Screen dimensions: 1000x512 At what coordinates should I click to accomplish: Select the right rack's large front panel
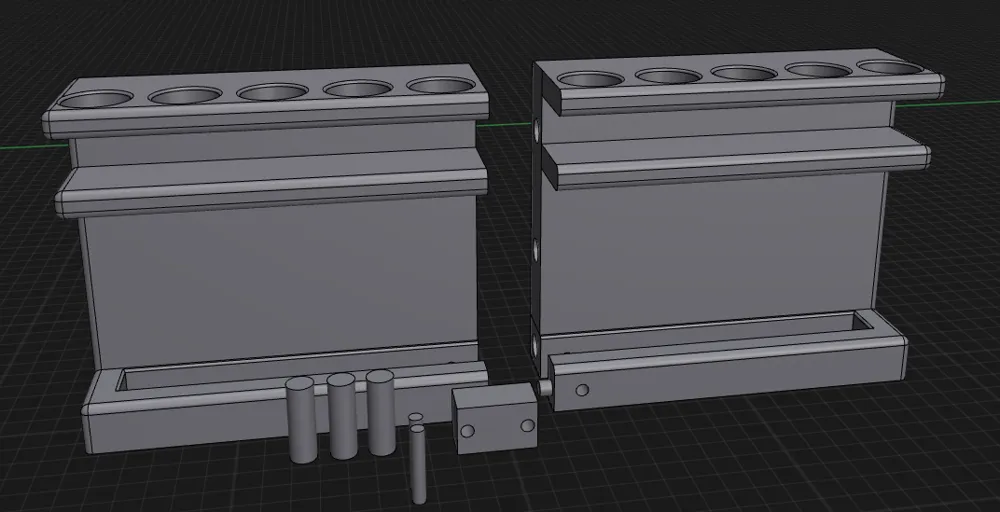tap(710, 252)
